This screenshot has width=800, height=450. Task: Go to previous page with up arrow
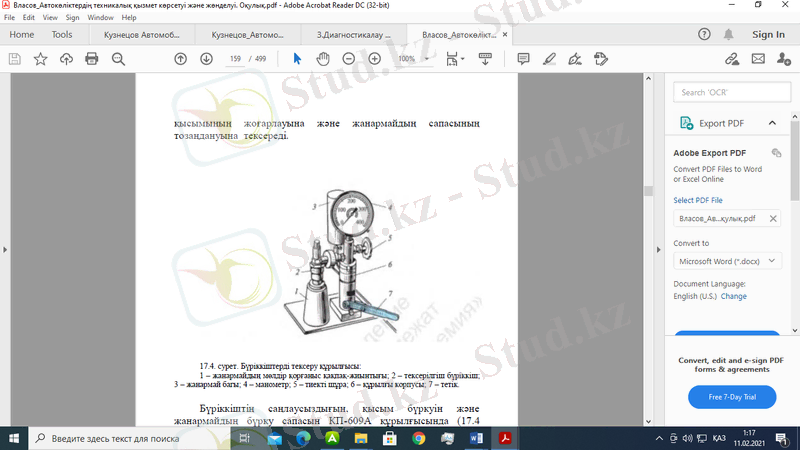click(x=180, y=59)
